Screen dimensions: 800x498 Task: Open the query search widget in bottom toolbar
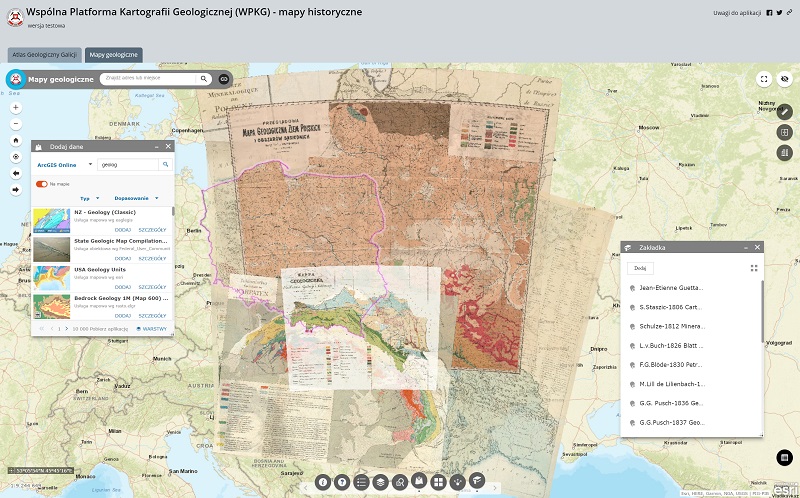click(400, 482)
